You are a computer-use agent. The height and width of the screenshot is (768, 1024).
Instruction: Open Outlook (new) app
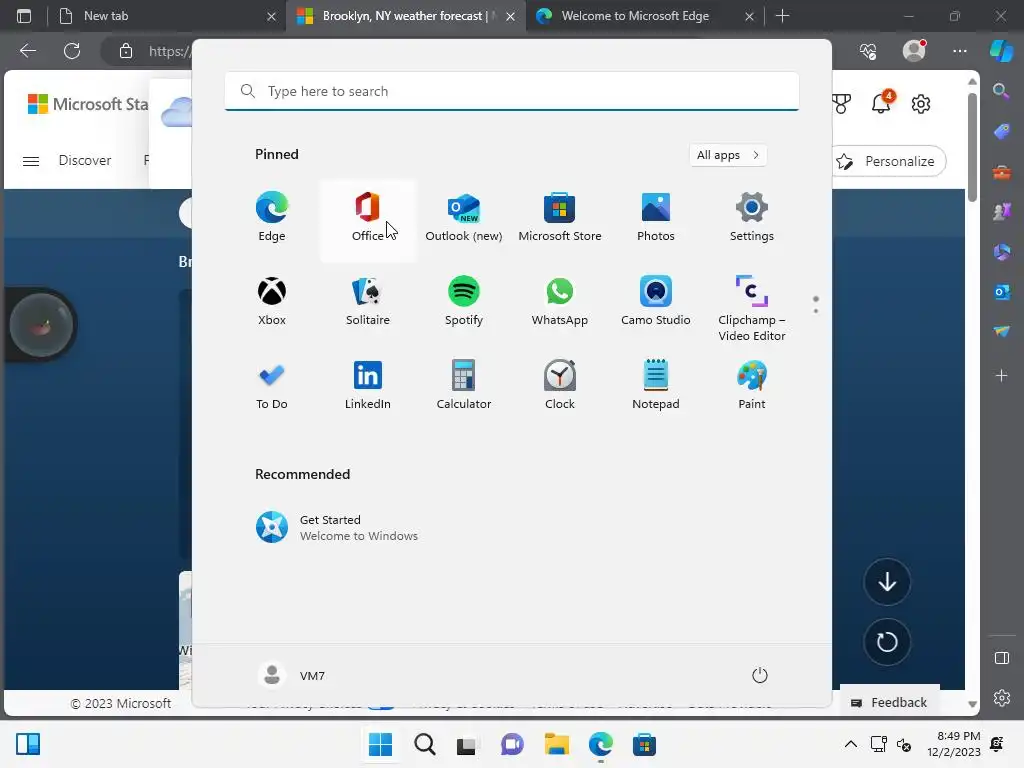click(464, 217)
